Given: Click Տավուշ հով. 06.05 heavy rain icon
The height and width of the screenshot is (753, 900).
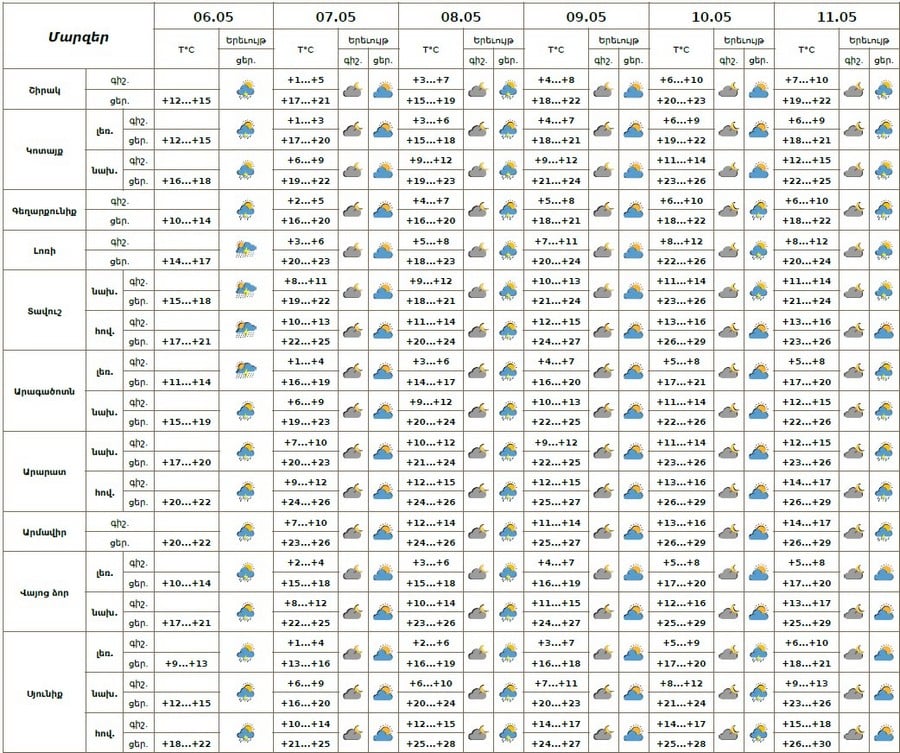Looking at the screenshot, I should click(x=246, y=331).
